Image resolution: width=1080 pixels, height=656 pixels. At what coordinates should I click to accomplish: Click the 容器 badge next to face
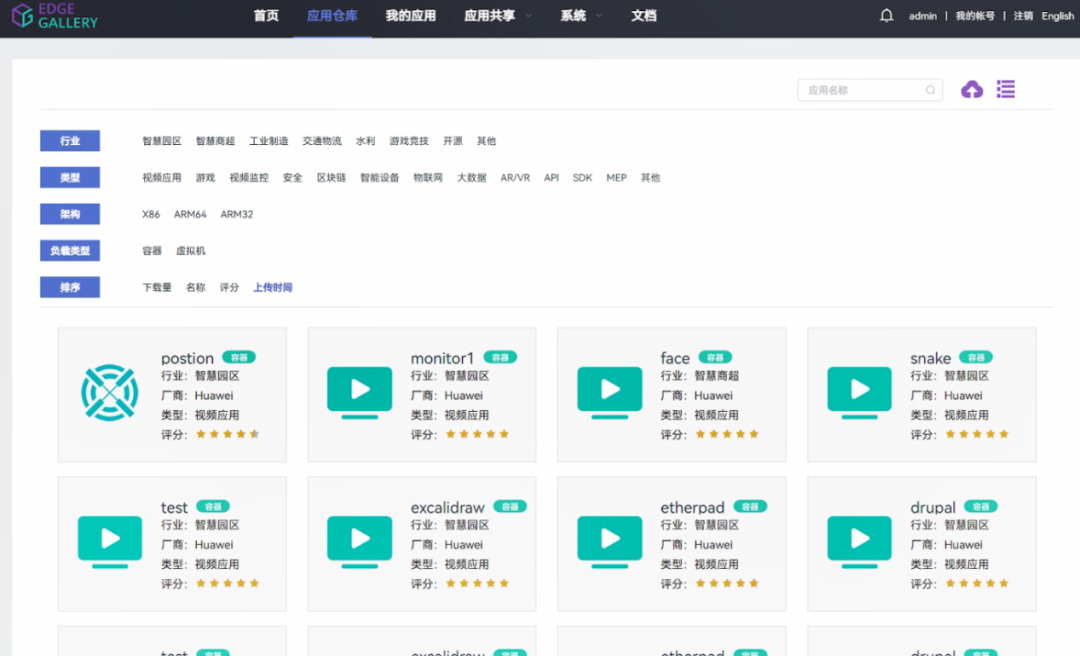(x=715, y=357)
